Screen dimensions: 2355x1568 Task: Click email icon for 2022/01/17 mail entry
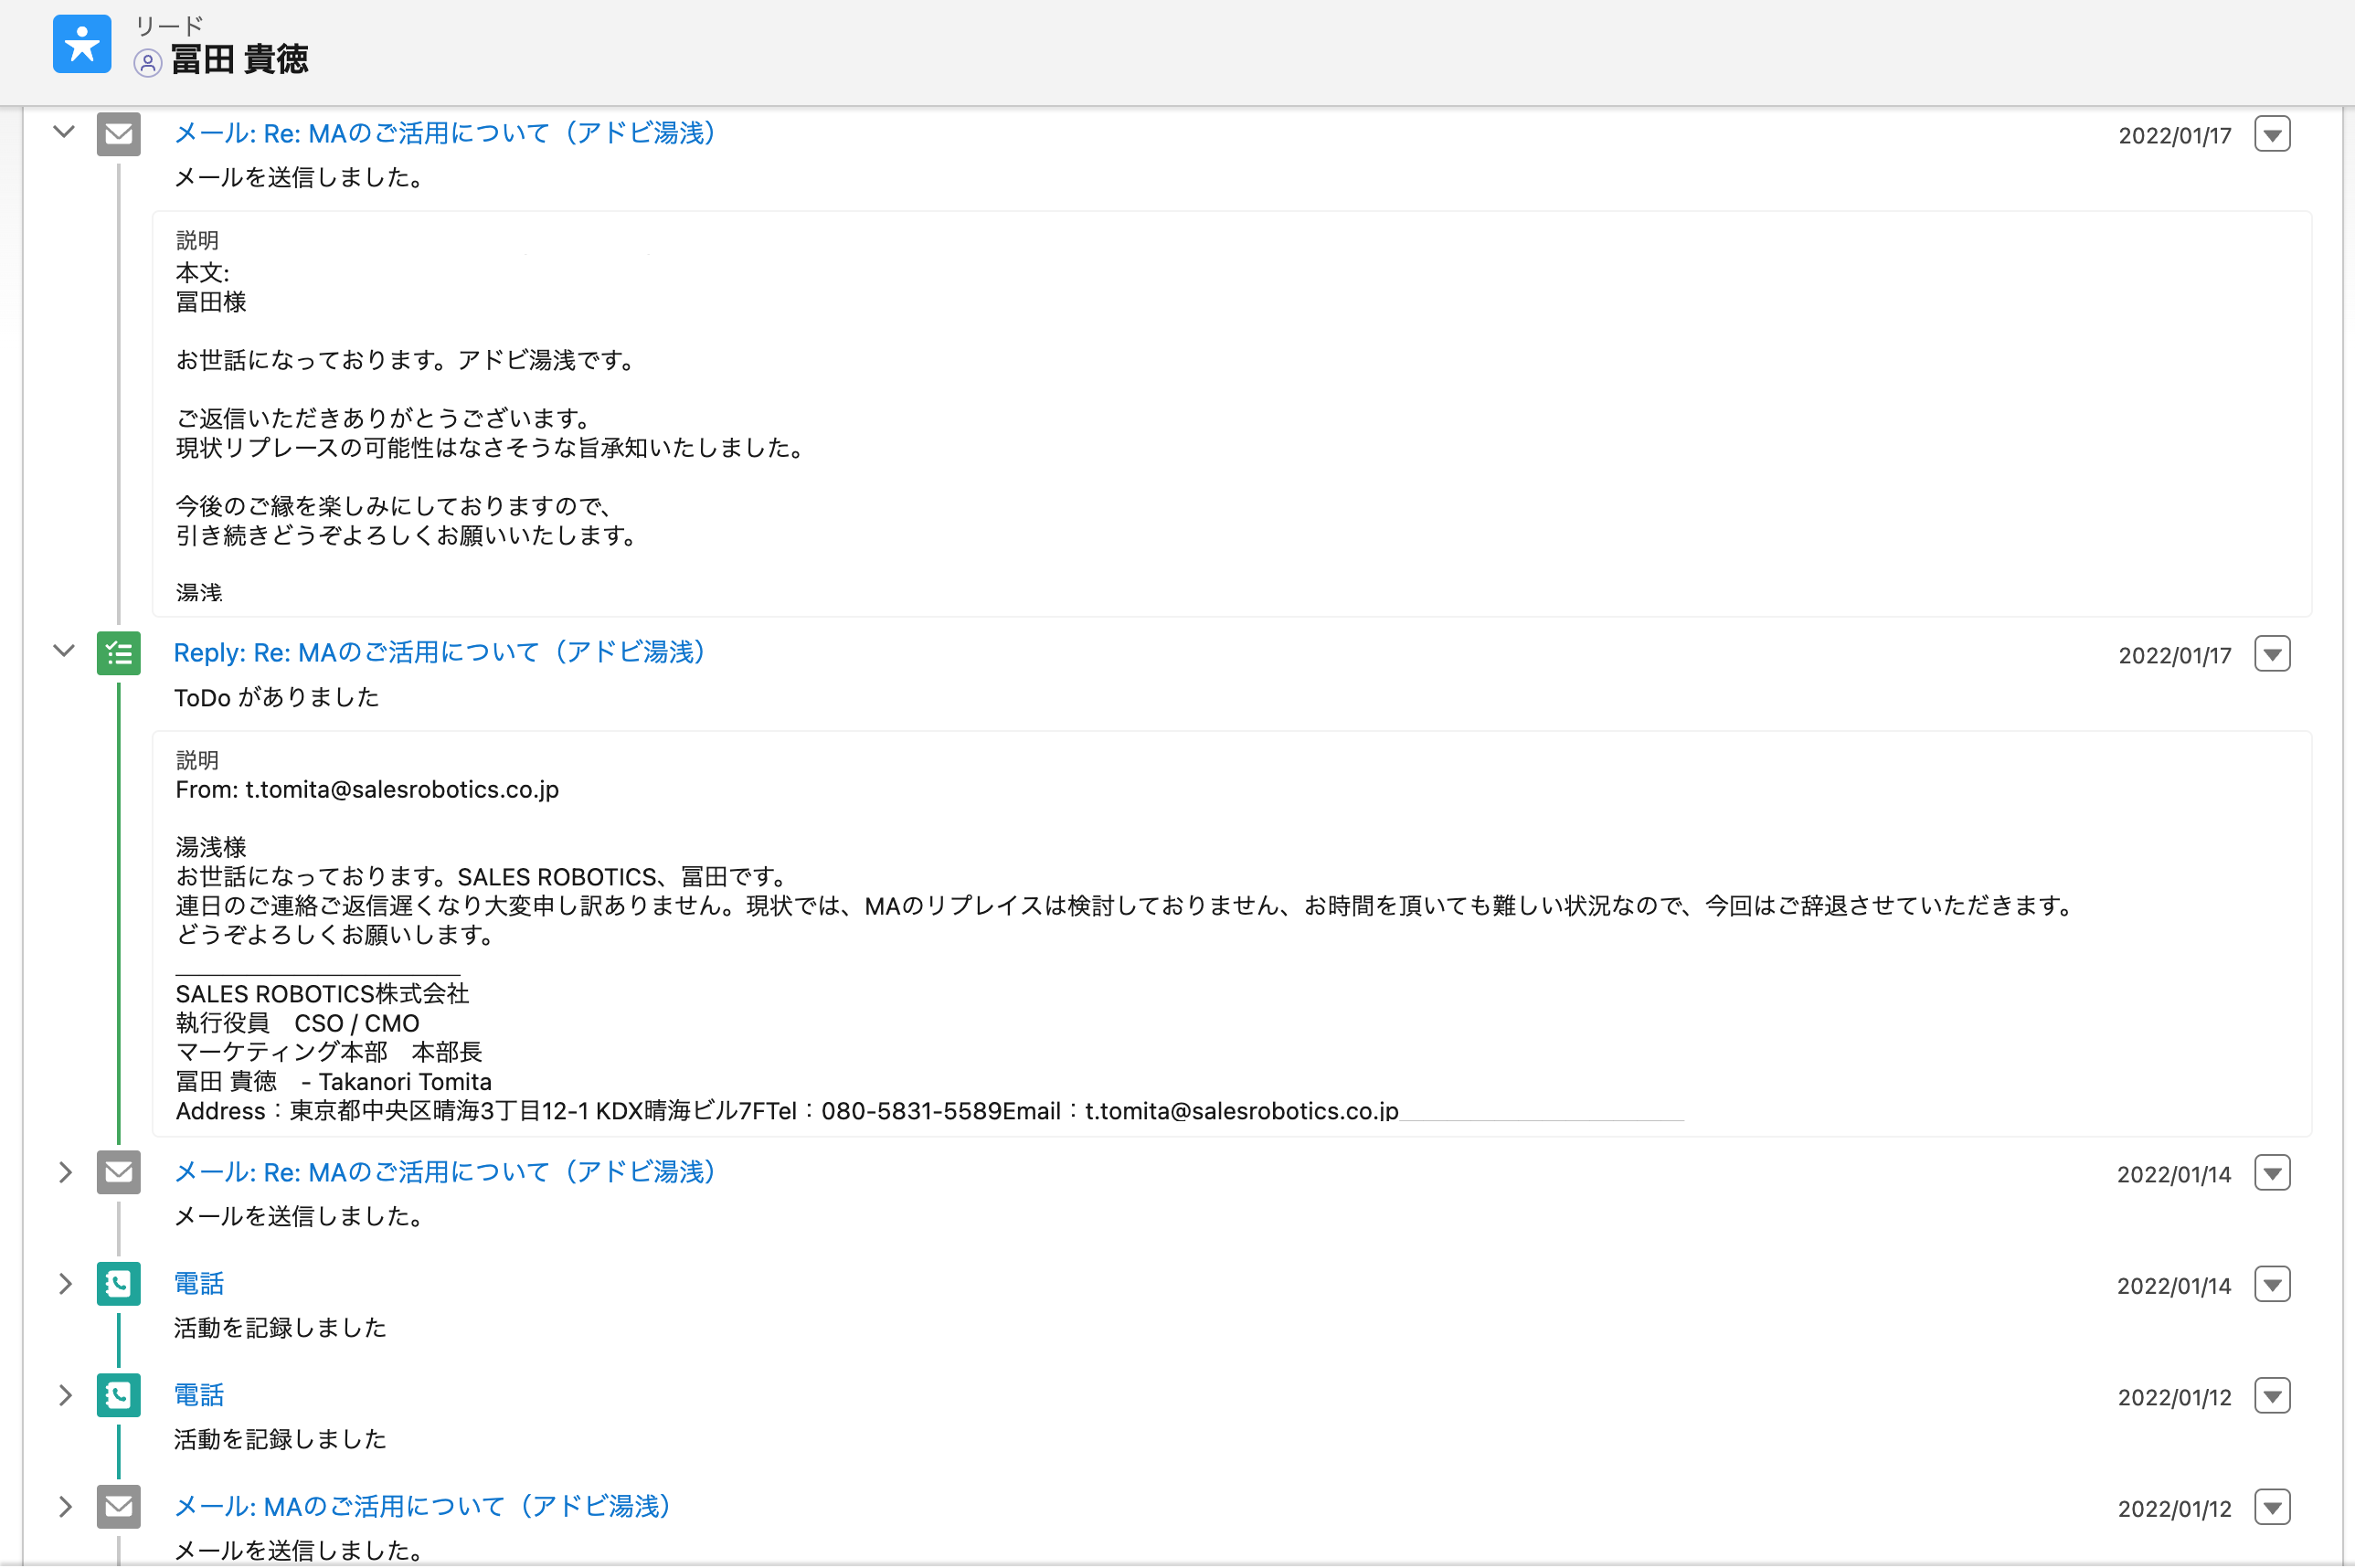point(118,134)
